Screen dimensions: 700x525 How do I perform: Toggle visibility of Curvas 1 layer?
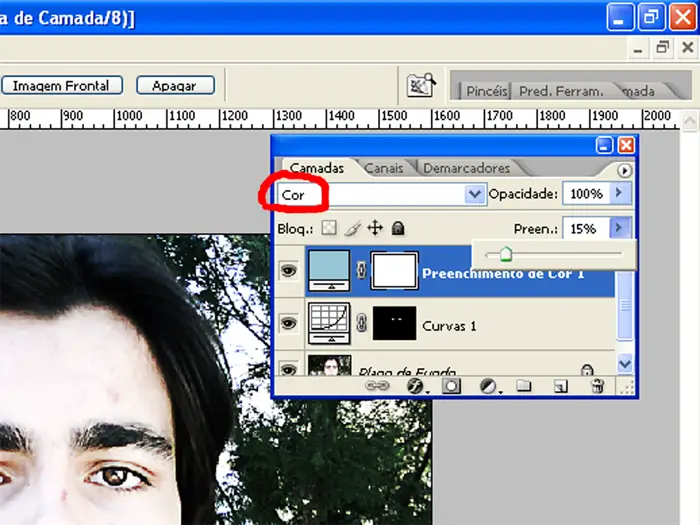click(288, 324)
